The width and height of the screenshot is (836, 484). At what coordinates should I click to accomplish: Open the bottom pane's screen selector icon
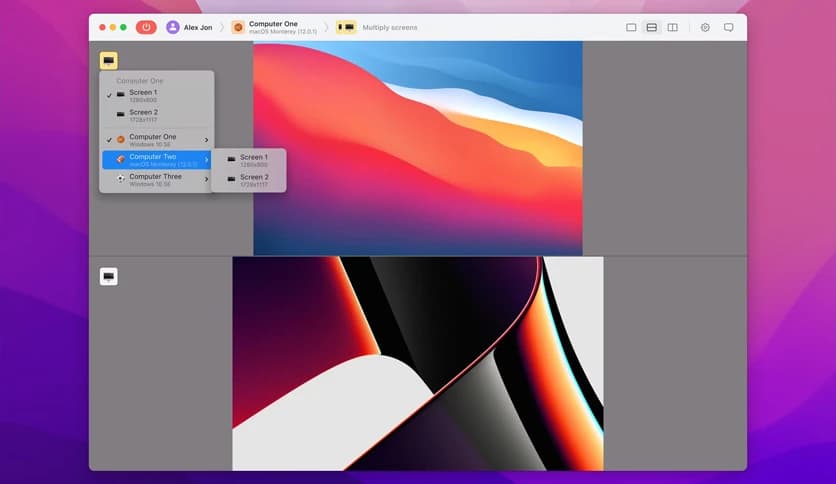tap(108, 276)
